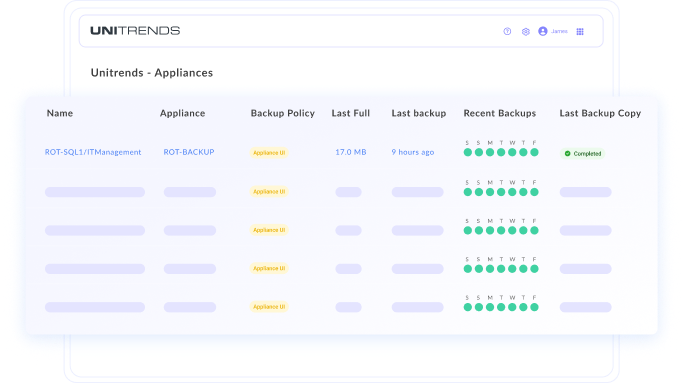The width and height of the screenshot is (684, 383).
Task: Click the 9 hours ago last backup
Action: coord(413,152)
